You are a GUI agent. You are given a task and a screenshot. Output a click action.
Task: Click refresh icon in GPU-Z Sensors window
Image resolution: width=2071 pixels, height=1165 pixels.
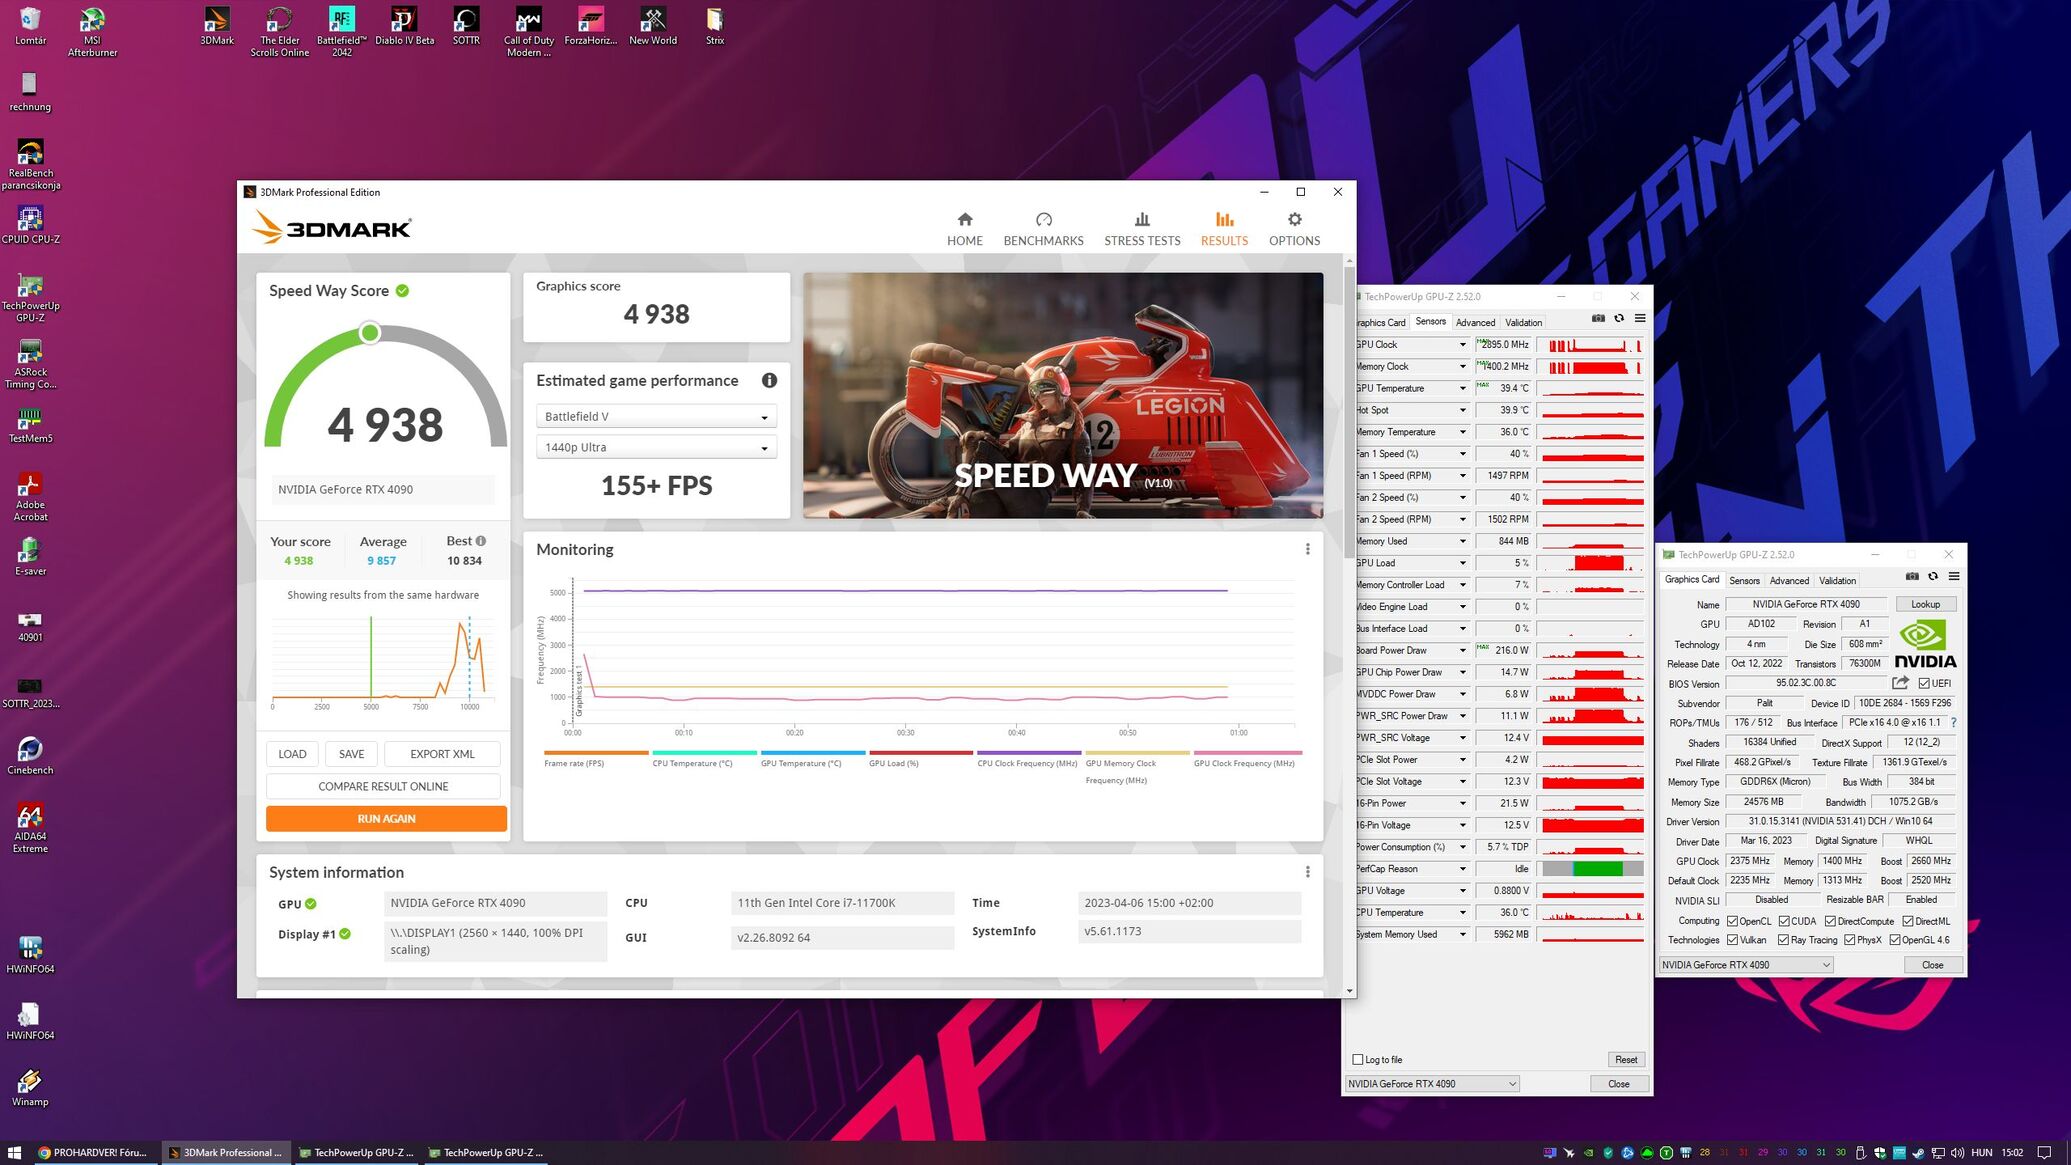1619,319
